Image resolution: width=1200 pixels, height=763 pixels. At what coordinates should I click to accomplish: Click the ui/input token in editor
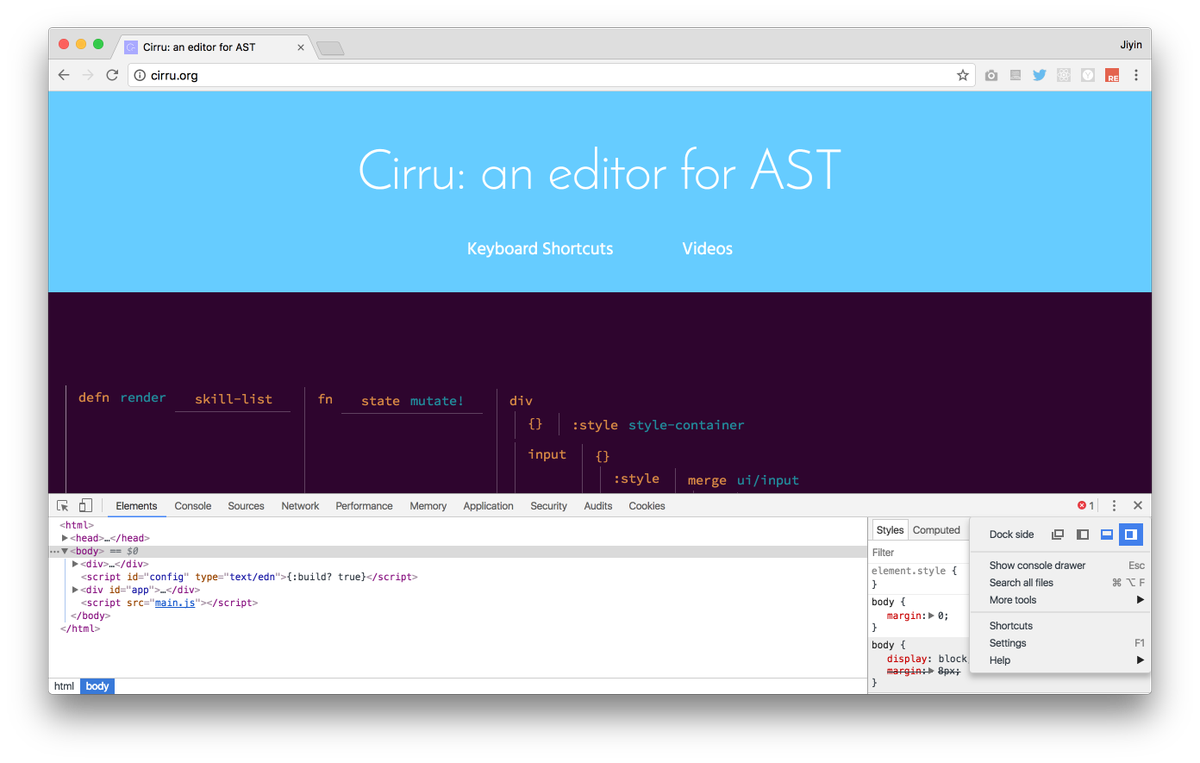click(768, 480)
